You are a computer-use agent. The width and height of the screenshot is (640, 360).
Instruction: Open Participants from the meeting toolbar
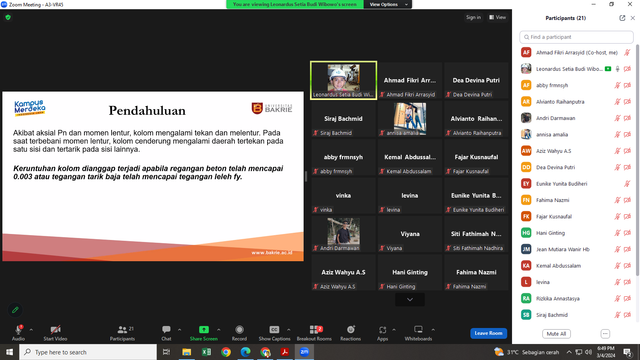(x=122, y=333)
